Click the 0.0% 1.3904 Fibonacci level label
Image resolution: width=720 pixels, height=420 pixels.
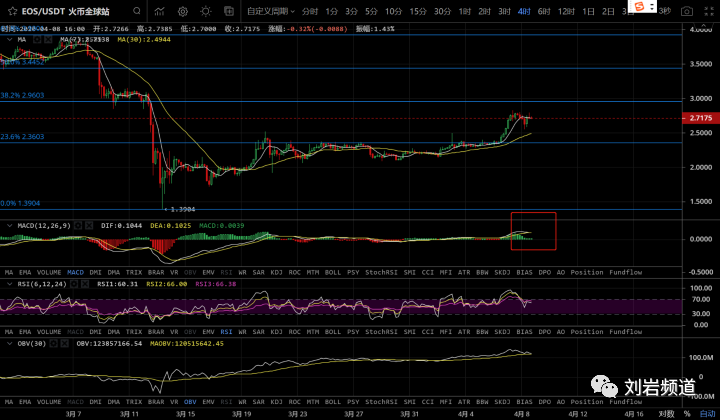[20, 203]
